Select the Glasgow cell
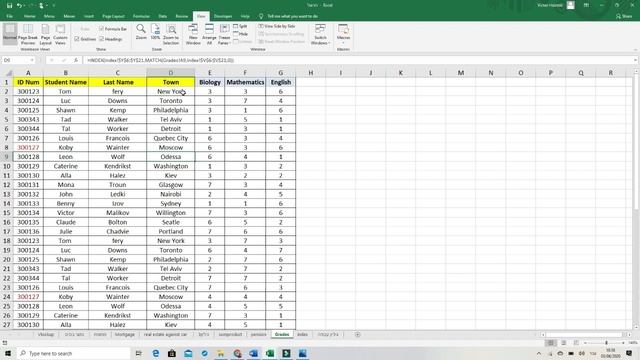 171,185
